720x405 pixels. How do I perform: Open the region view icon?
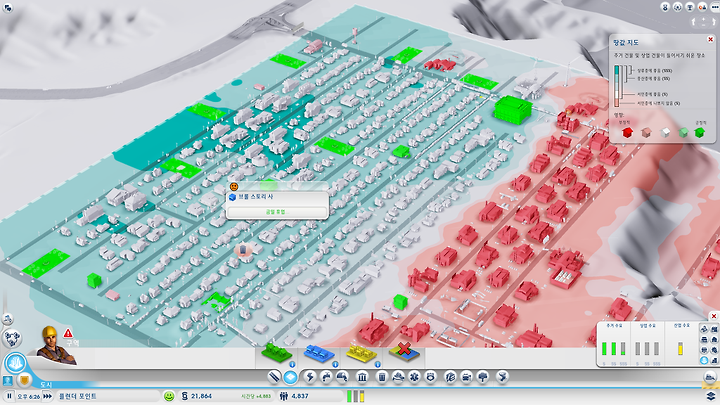12,338
